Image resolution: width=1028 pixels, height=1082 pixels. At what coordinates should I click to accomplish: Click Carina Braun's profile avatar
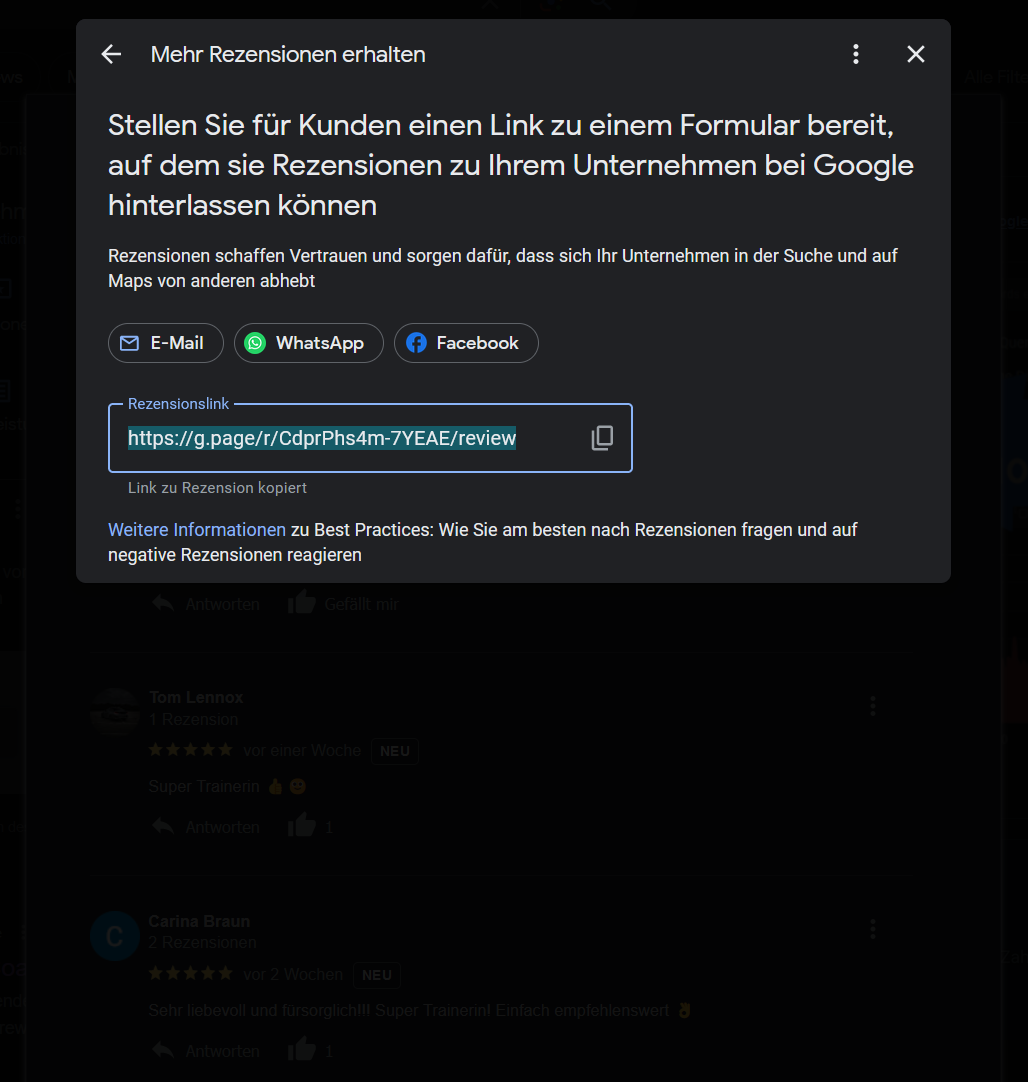tap(115, 936)
